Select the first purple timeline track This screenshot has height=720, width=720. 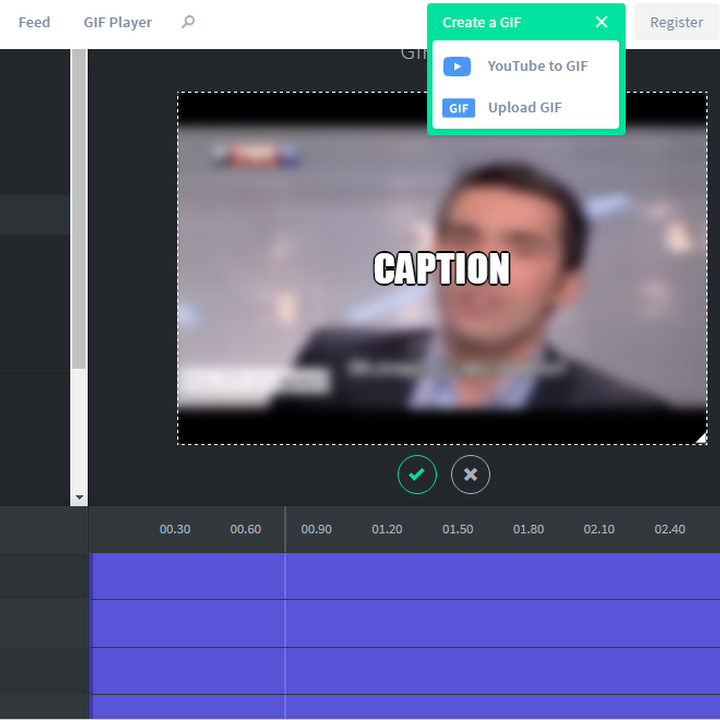404,576
